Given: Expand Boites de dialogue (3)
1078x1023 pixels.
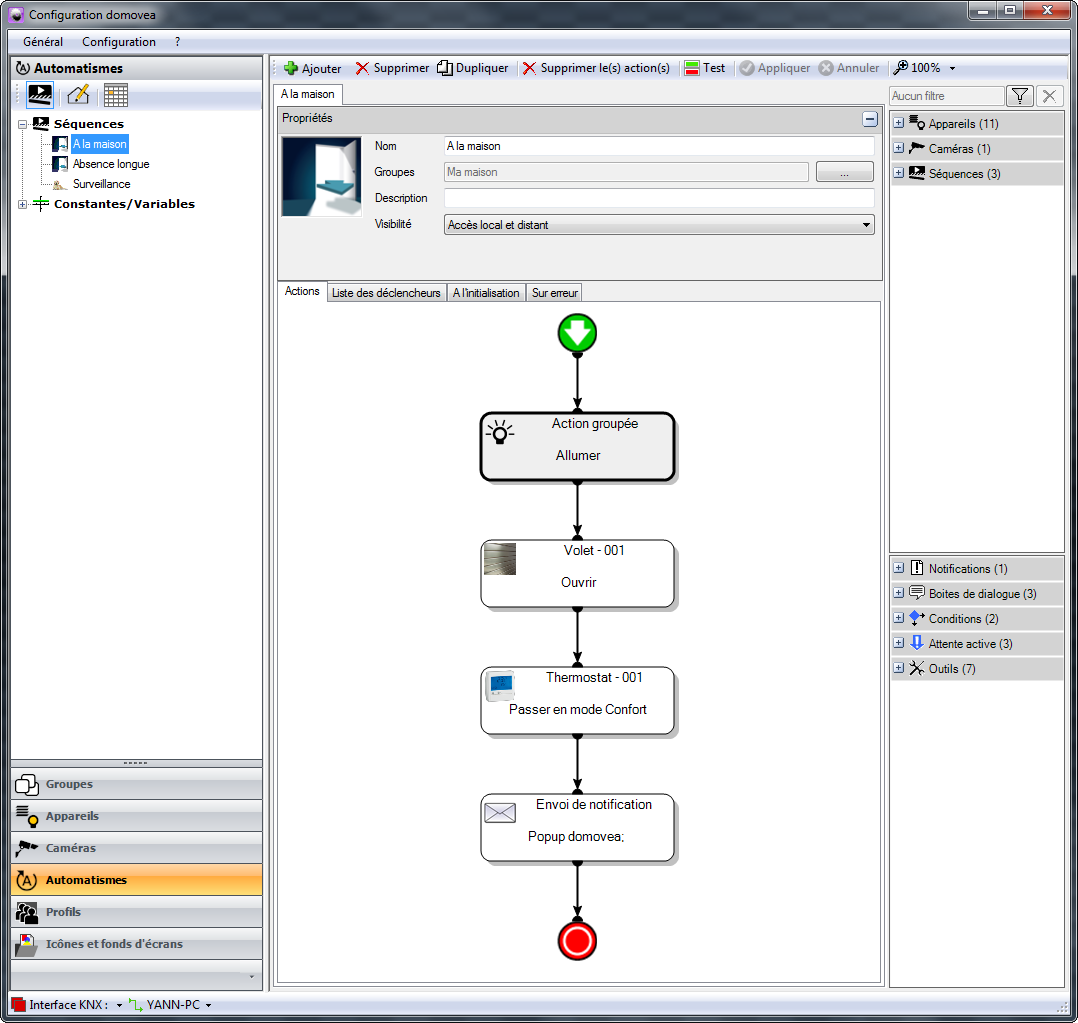Looking at the screenshot, I should pos(899,593).
